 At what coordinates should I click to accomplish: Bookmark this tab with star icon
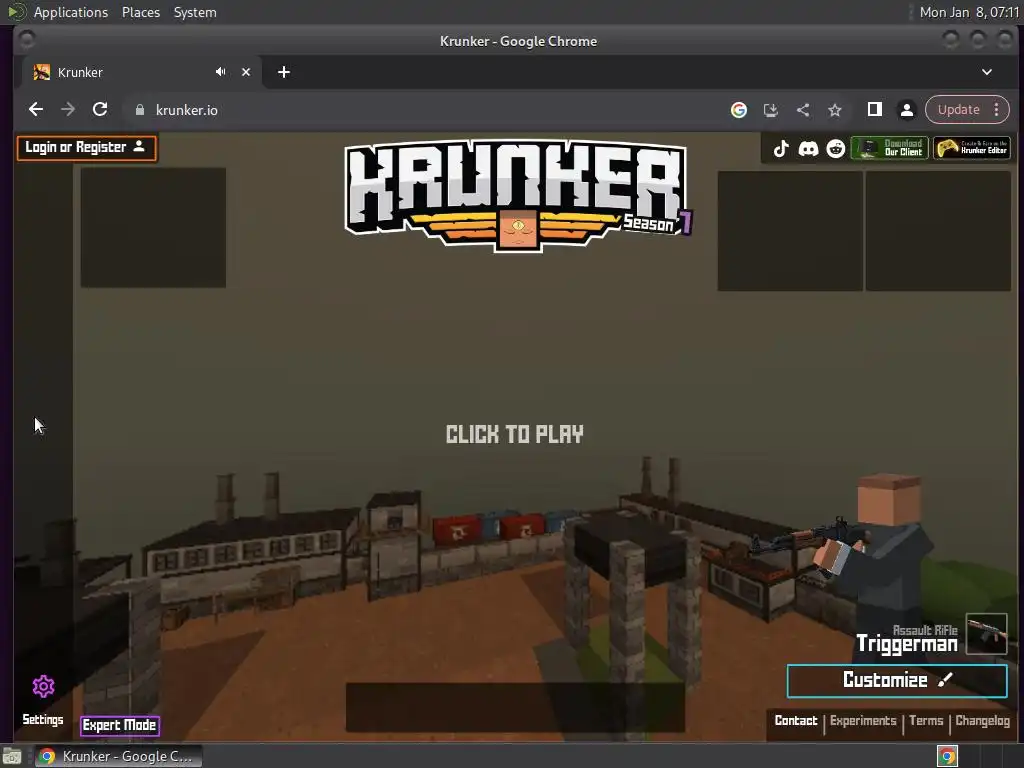835,110
